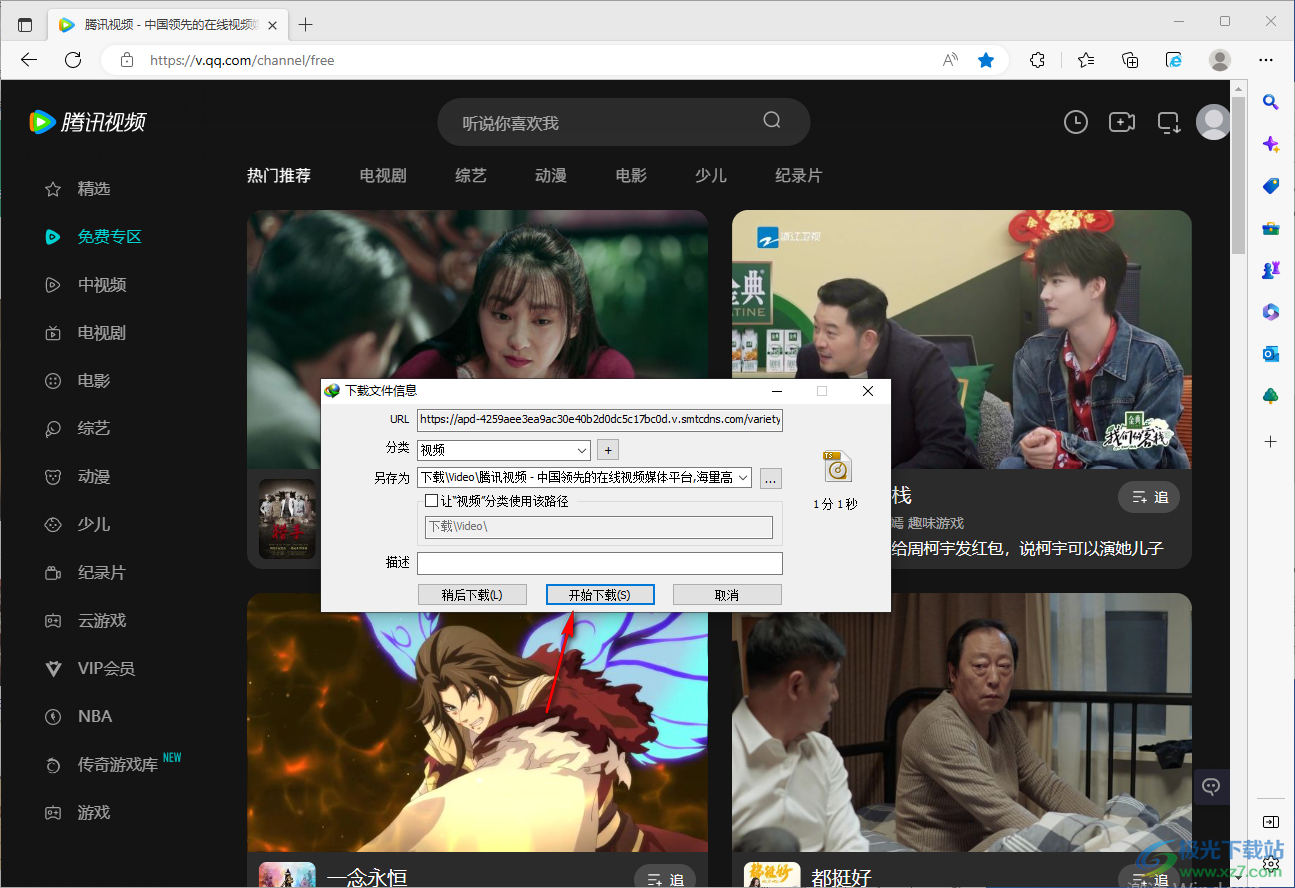Open the collections icon in toolbar
The height and width of the screenshot is (888, 1295).
pyautogui.click(x=1130, y=60)
